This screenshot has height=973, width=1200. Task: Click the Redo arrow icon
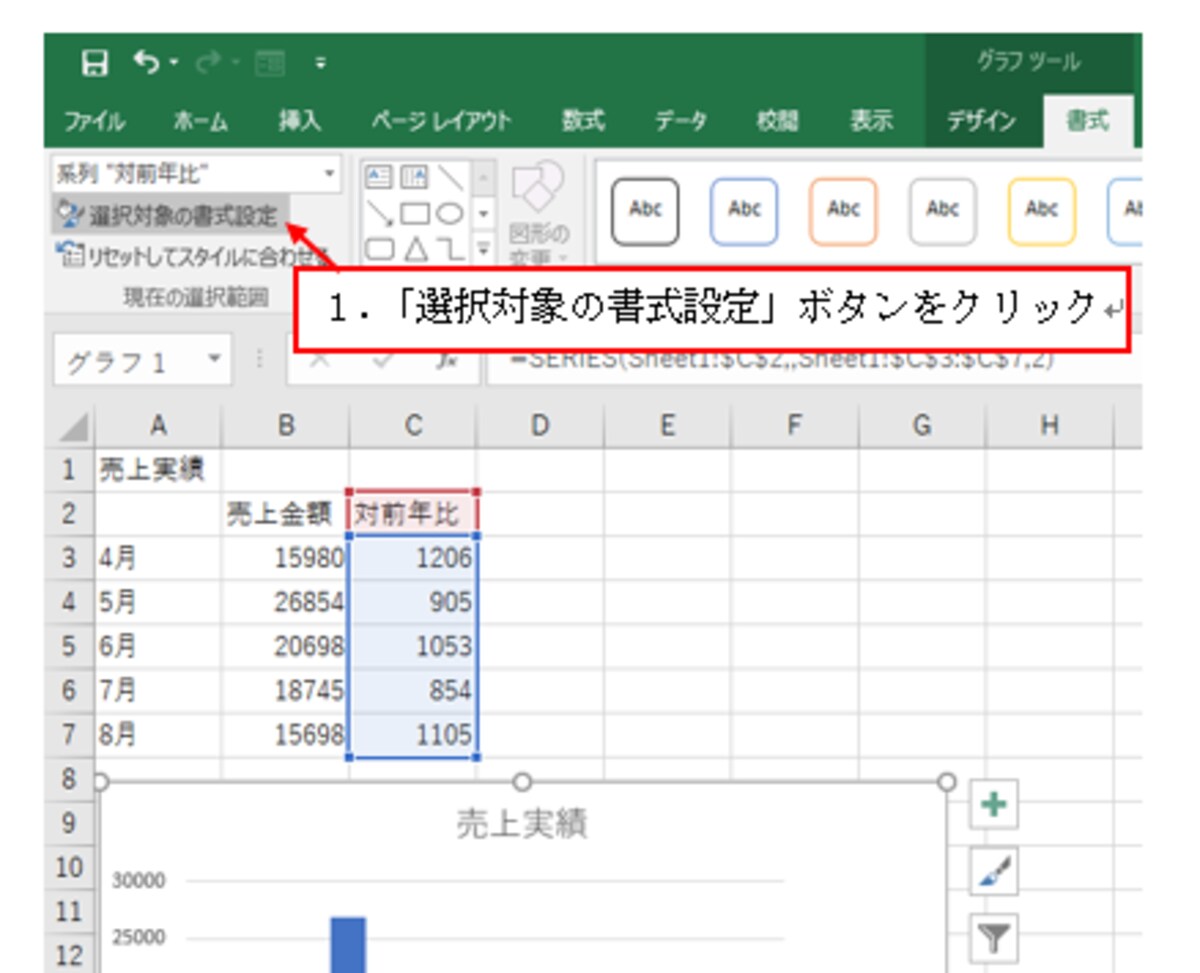point(206,65)
